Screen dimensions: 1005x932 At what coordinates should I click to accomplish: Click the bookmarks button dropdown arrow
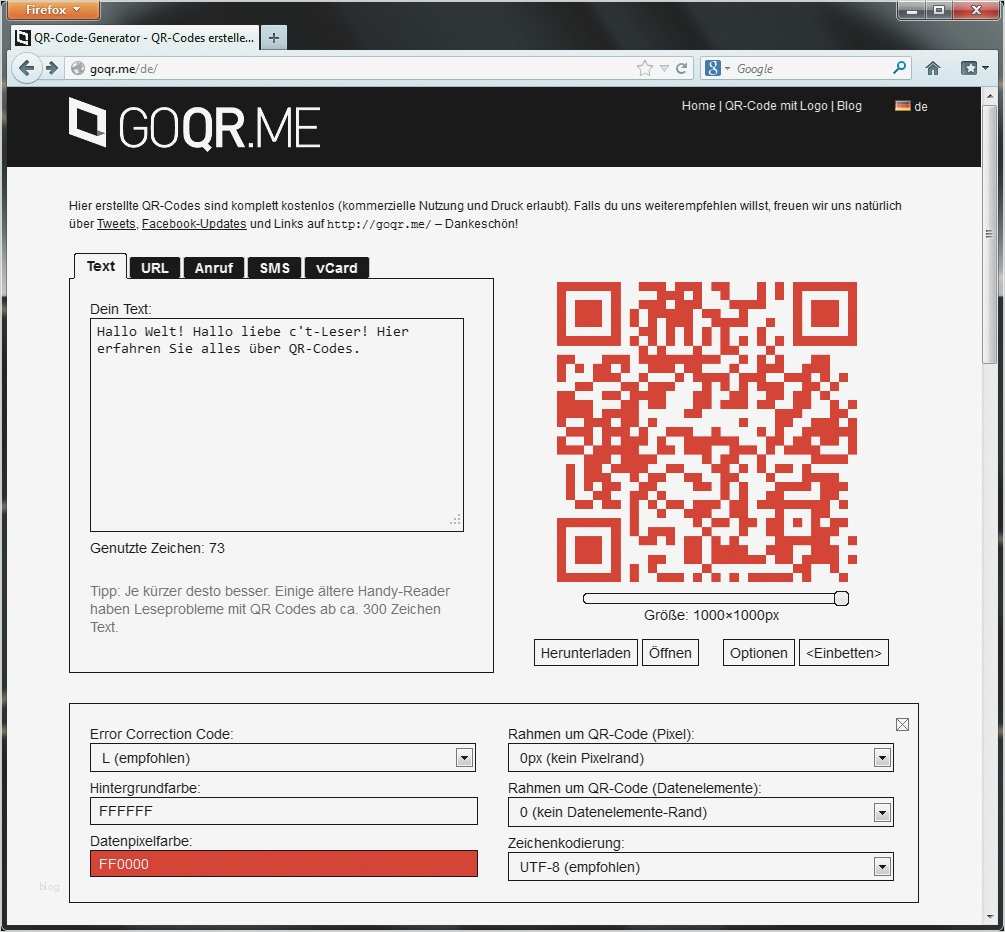[985, 68]
